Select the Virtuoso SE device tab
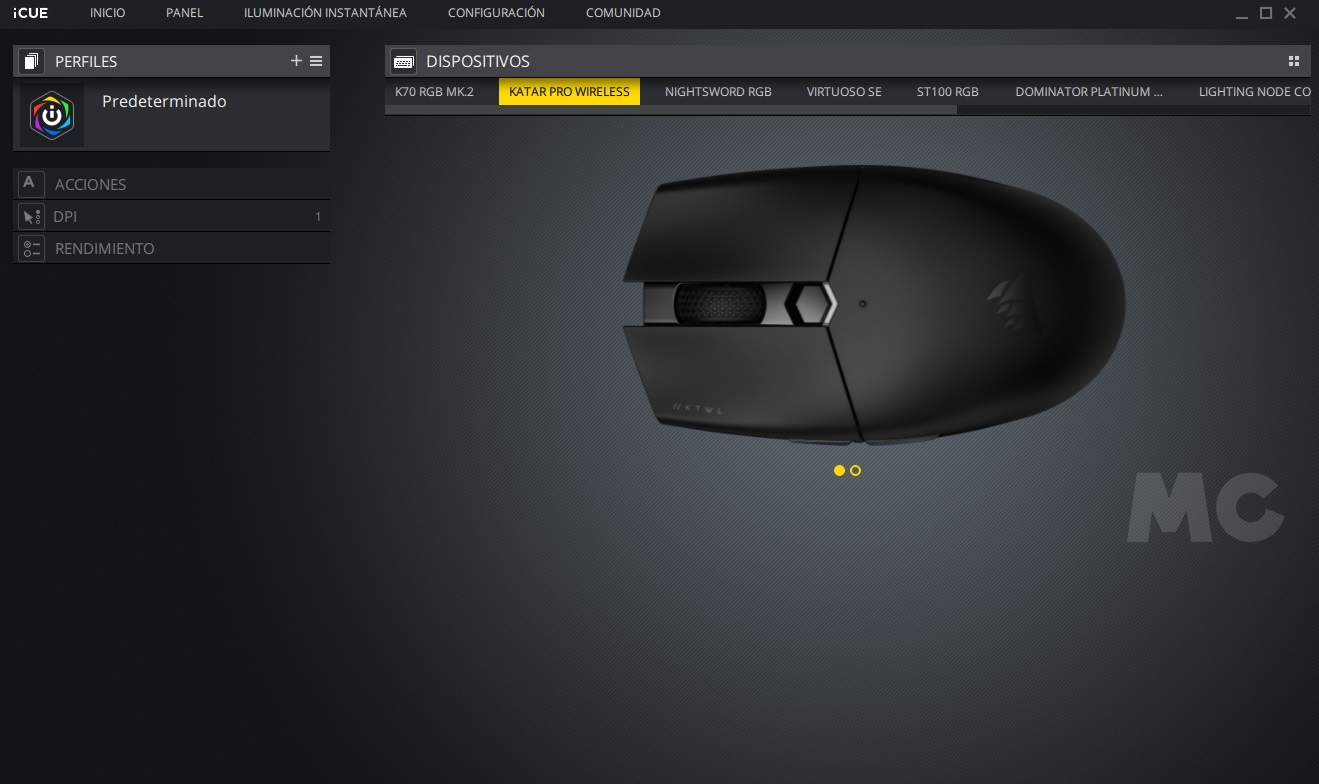Image resolution: width=1319 pixels, height=784 pixels. point(844,92)
